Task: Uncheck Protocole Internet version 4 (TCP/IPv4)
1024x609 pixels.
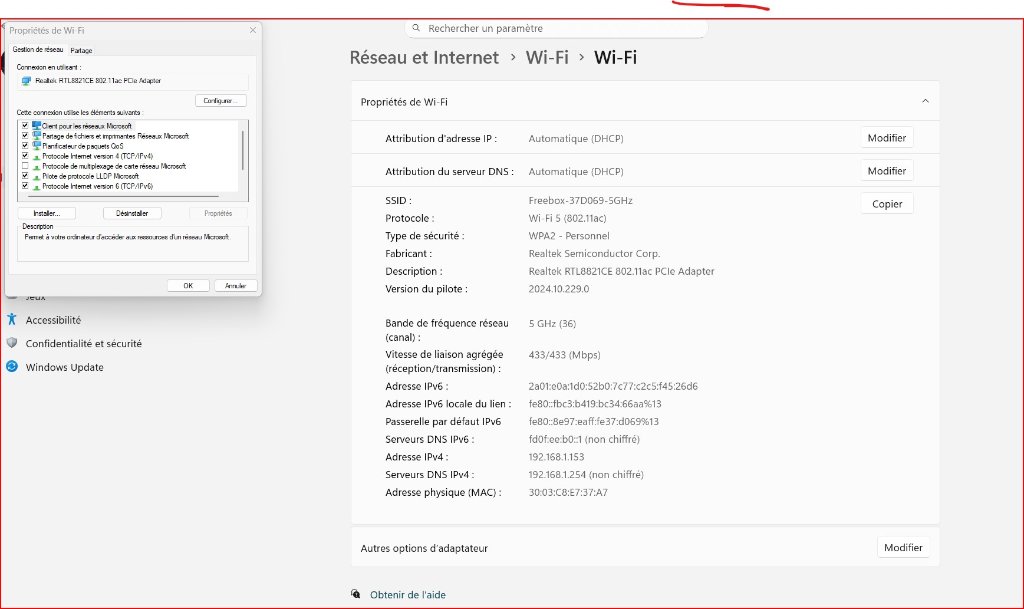Action: 25,156
